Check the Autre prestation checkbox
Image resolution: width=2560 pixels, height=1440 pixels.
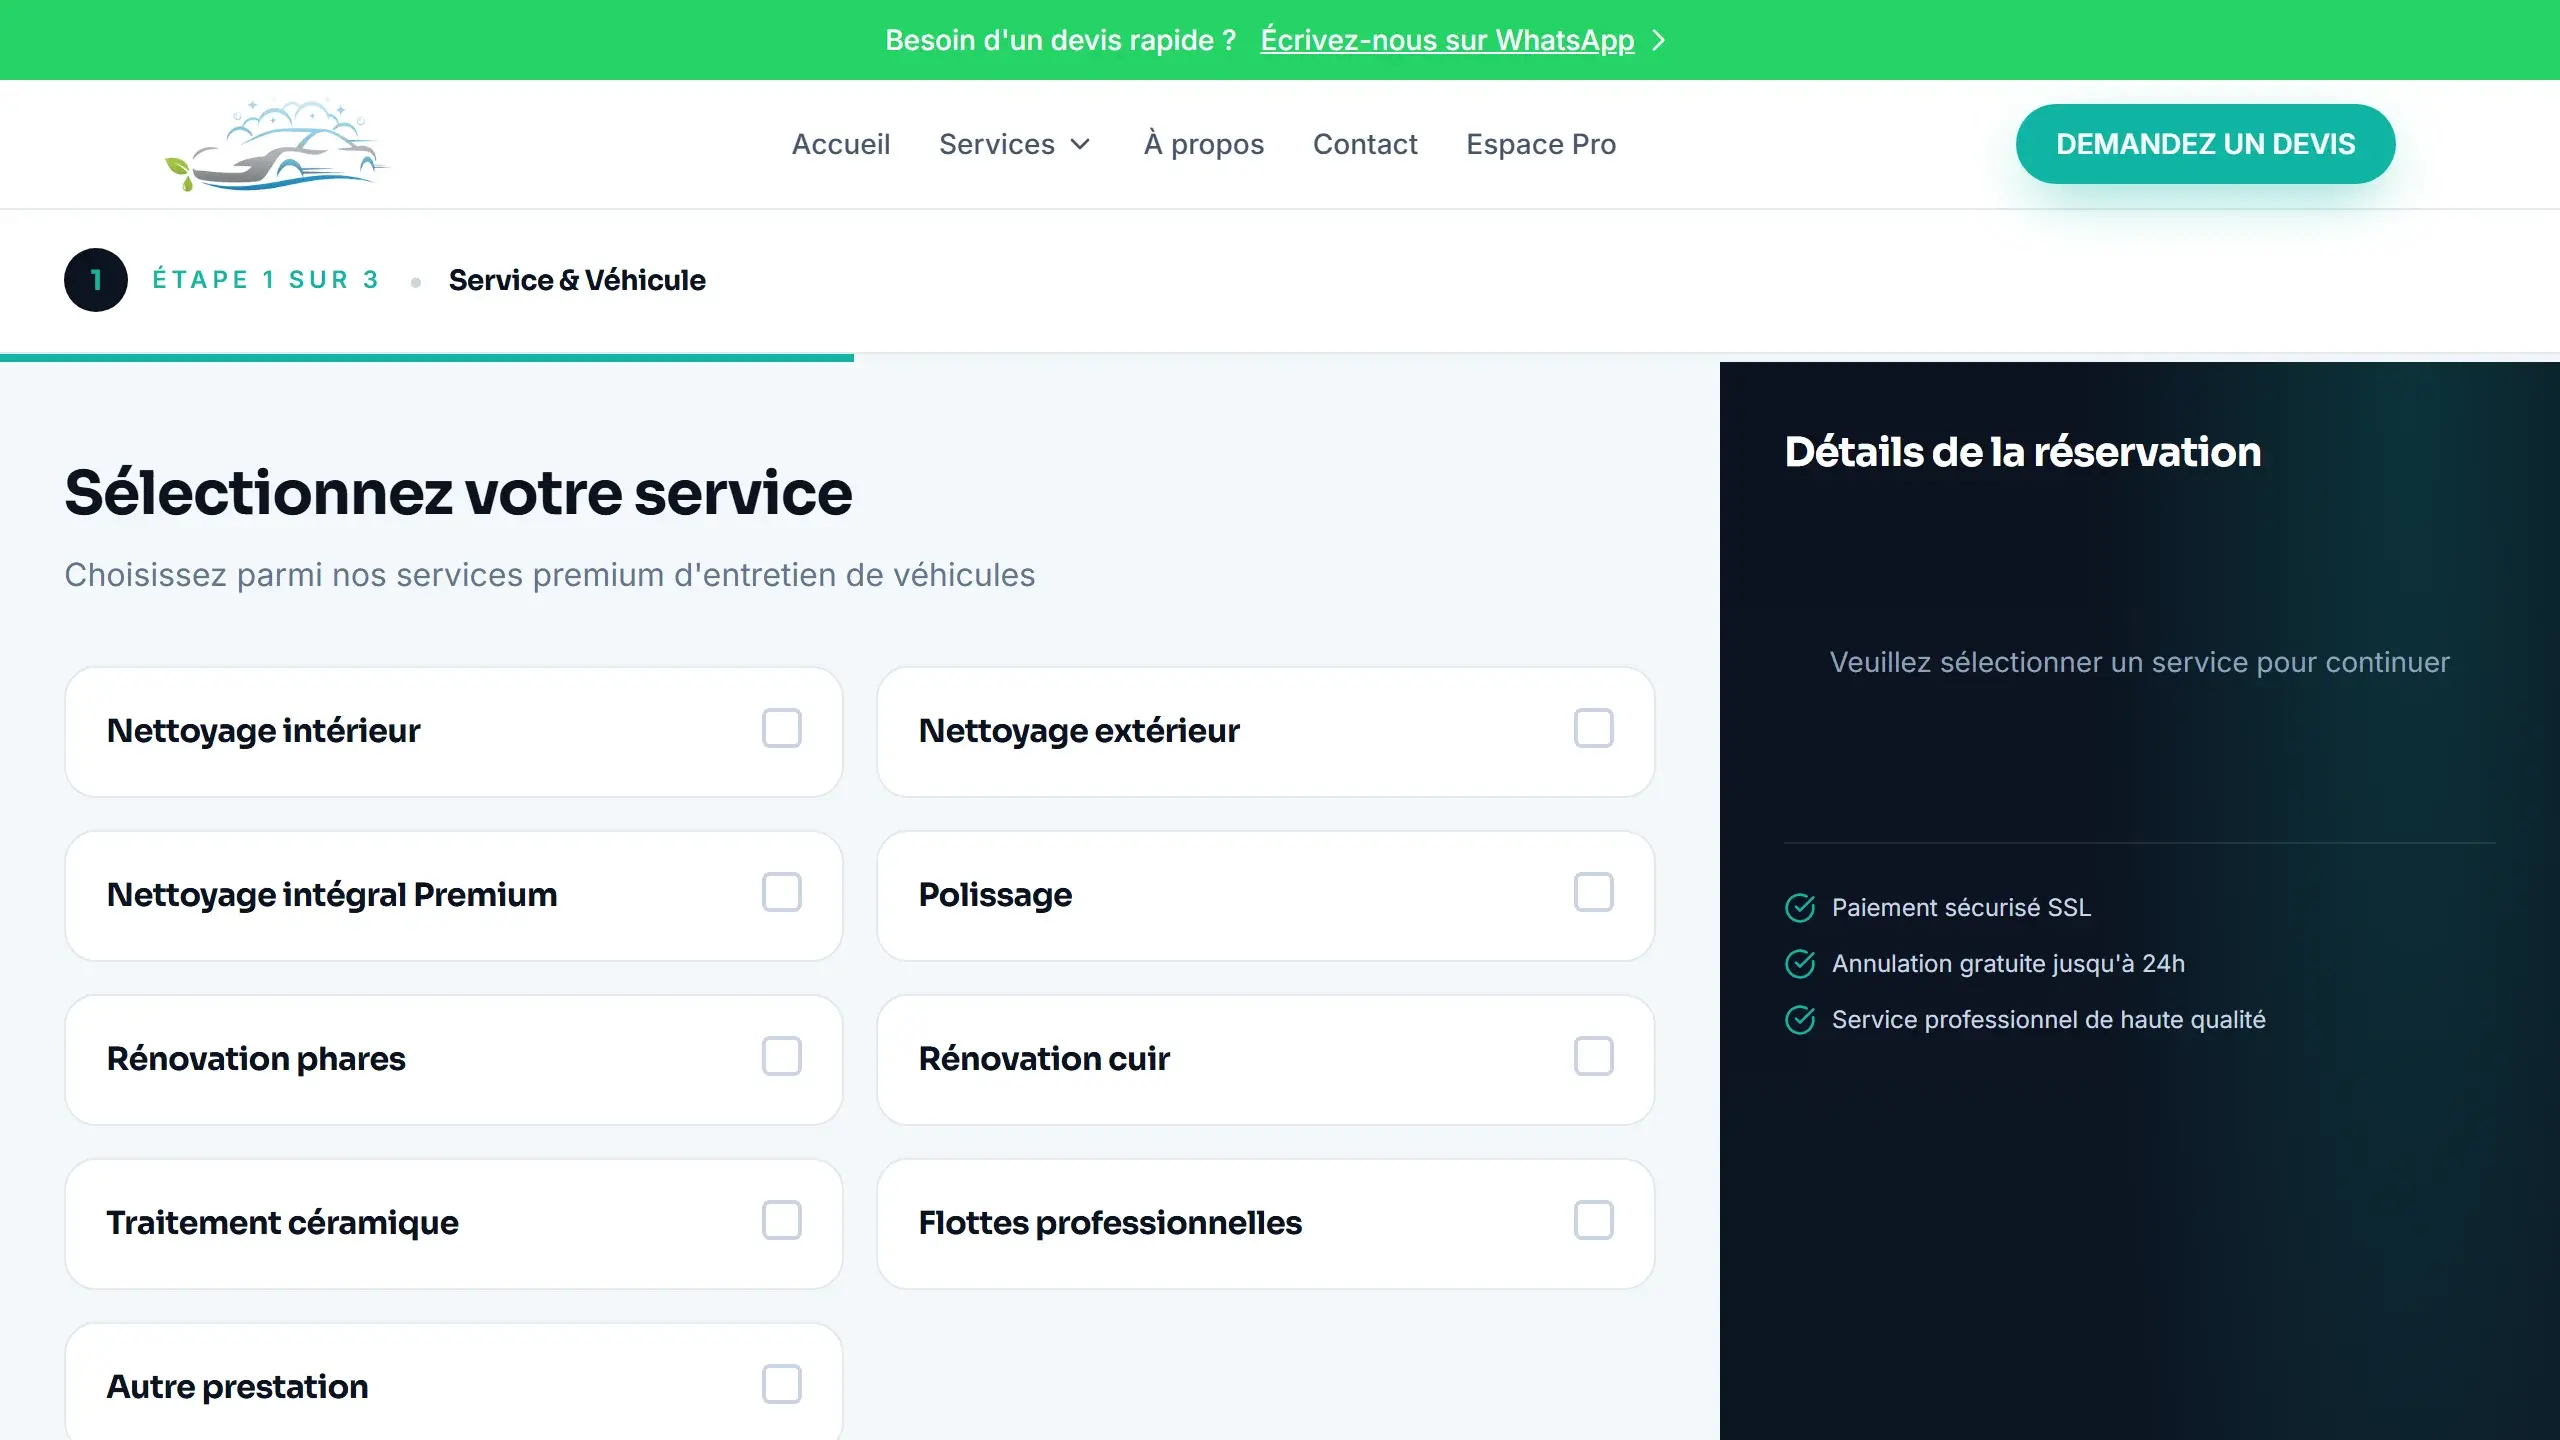[782, 1384]
